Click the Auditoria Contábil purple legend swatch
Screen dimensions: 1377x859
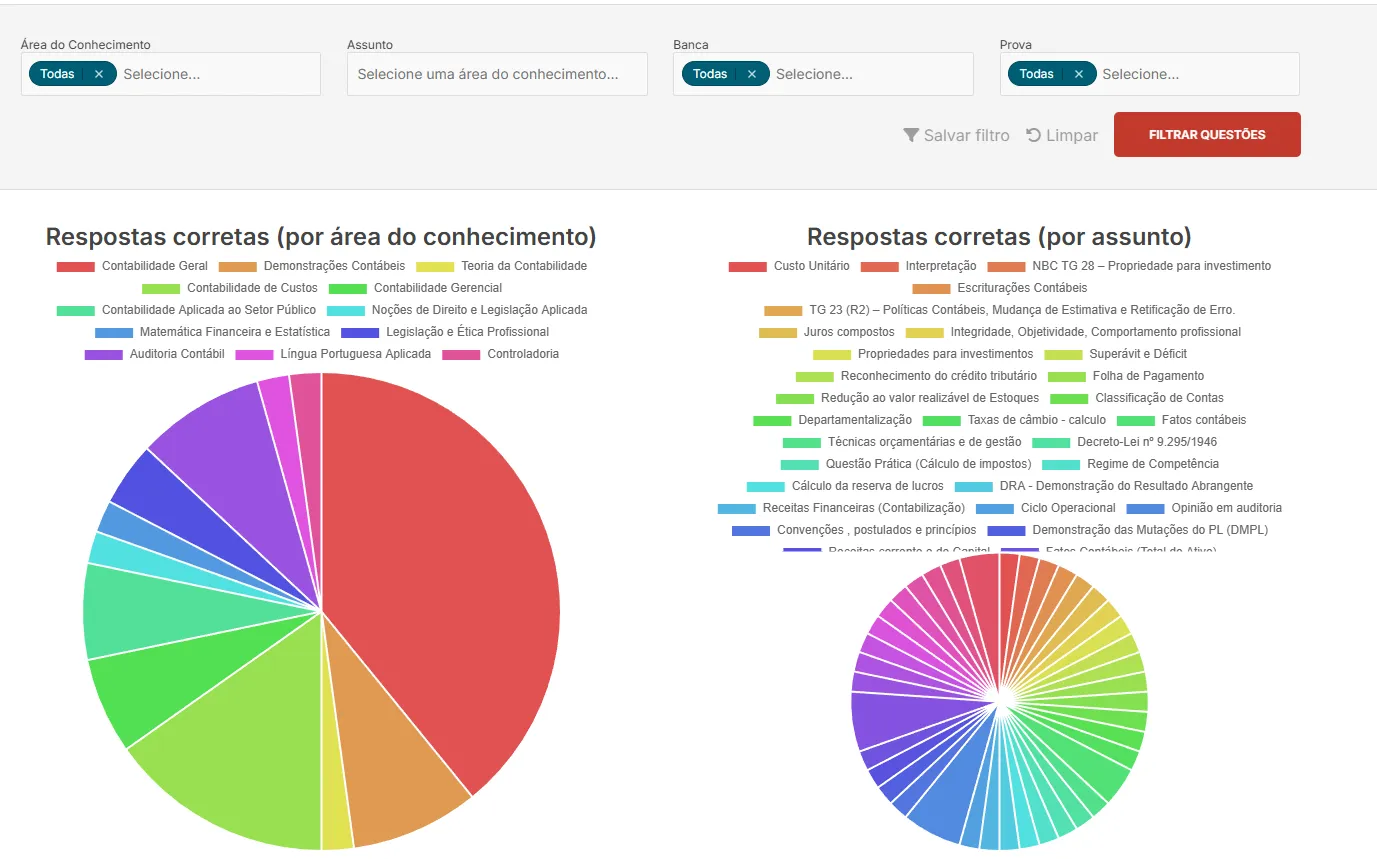103,354
